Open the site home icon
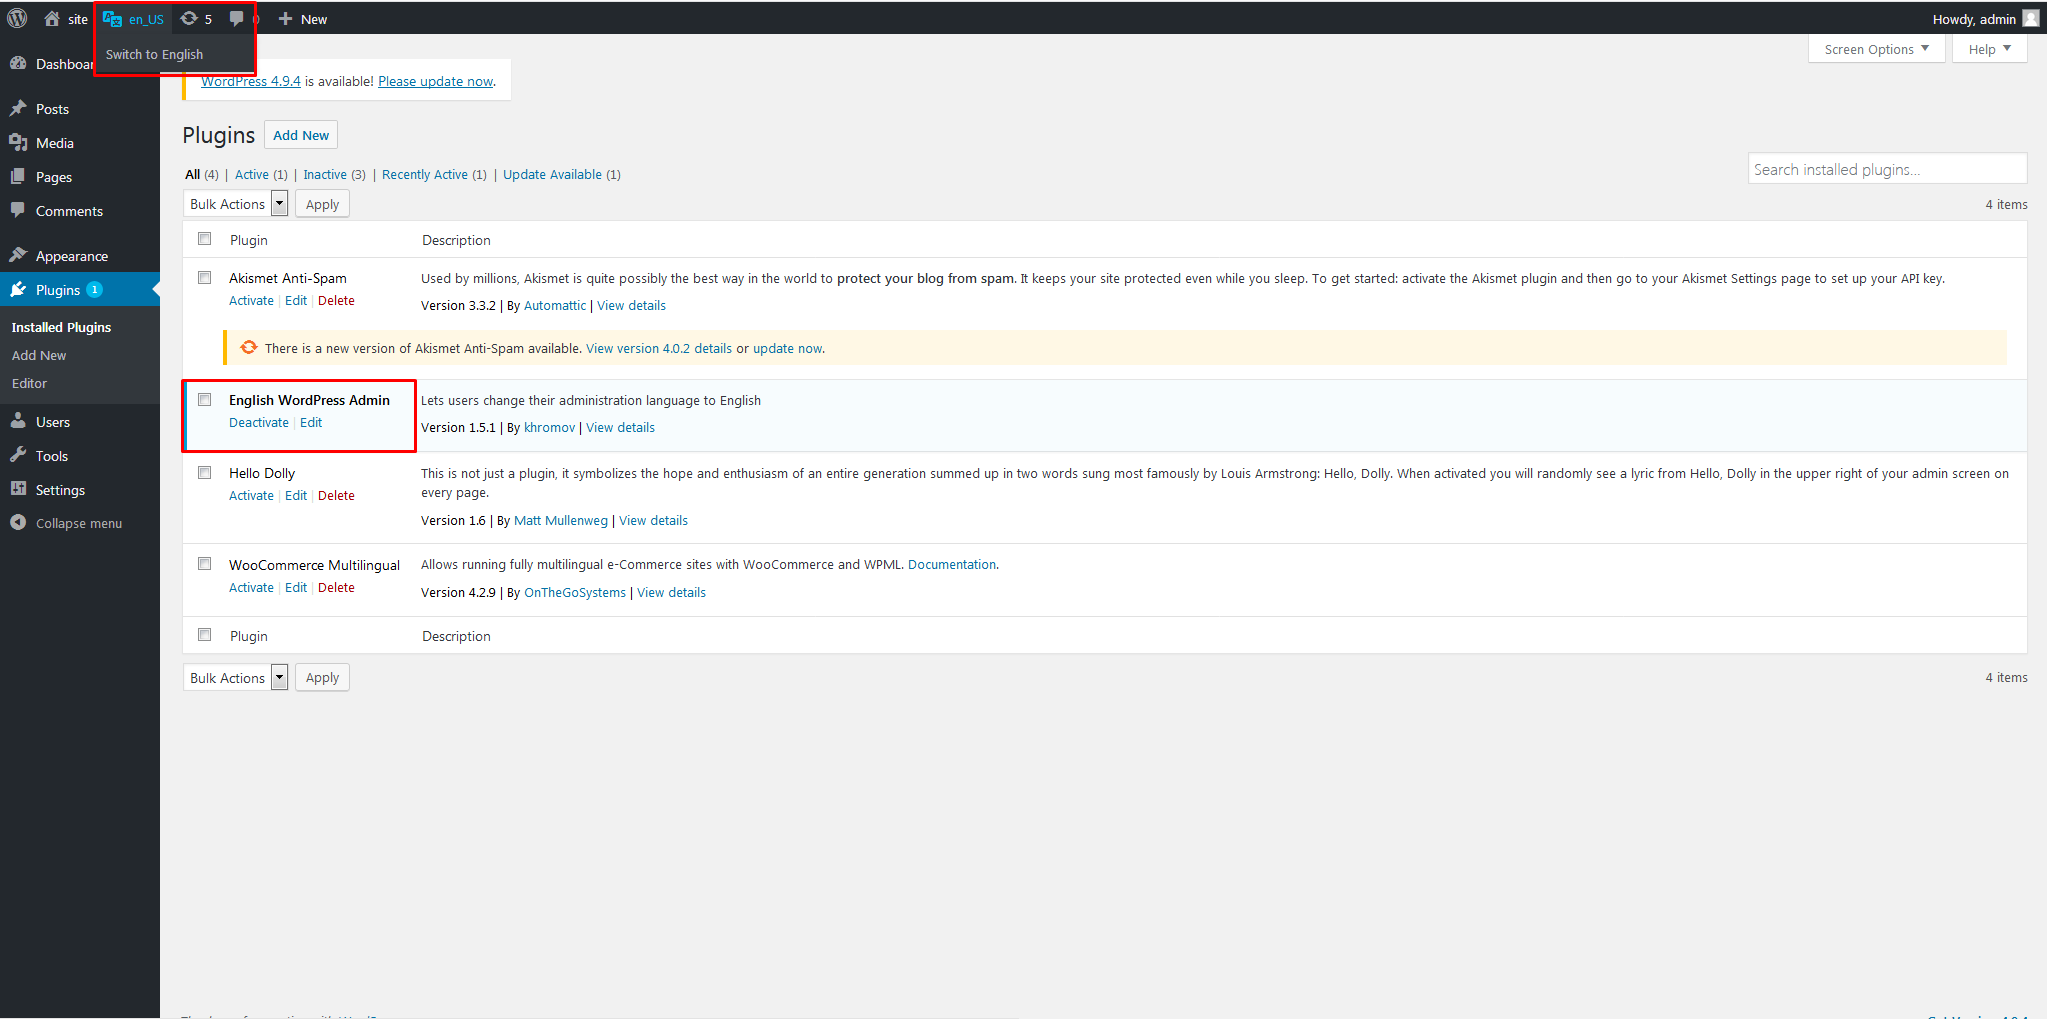The width and height of the screenshot is (2047, 1019). pyautogui.click(x=52, y=18)
